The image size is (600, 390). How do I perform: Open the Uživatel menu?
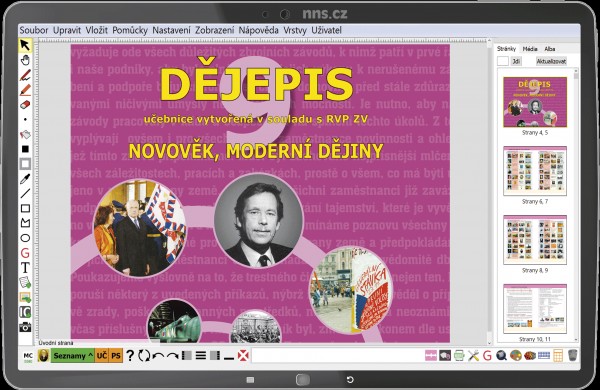326,30
